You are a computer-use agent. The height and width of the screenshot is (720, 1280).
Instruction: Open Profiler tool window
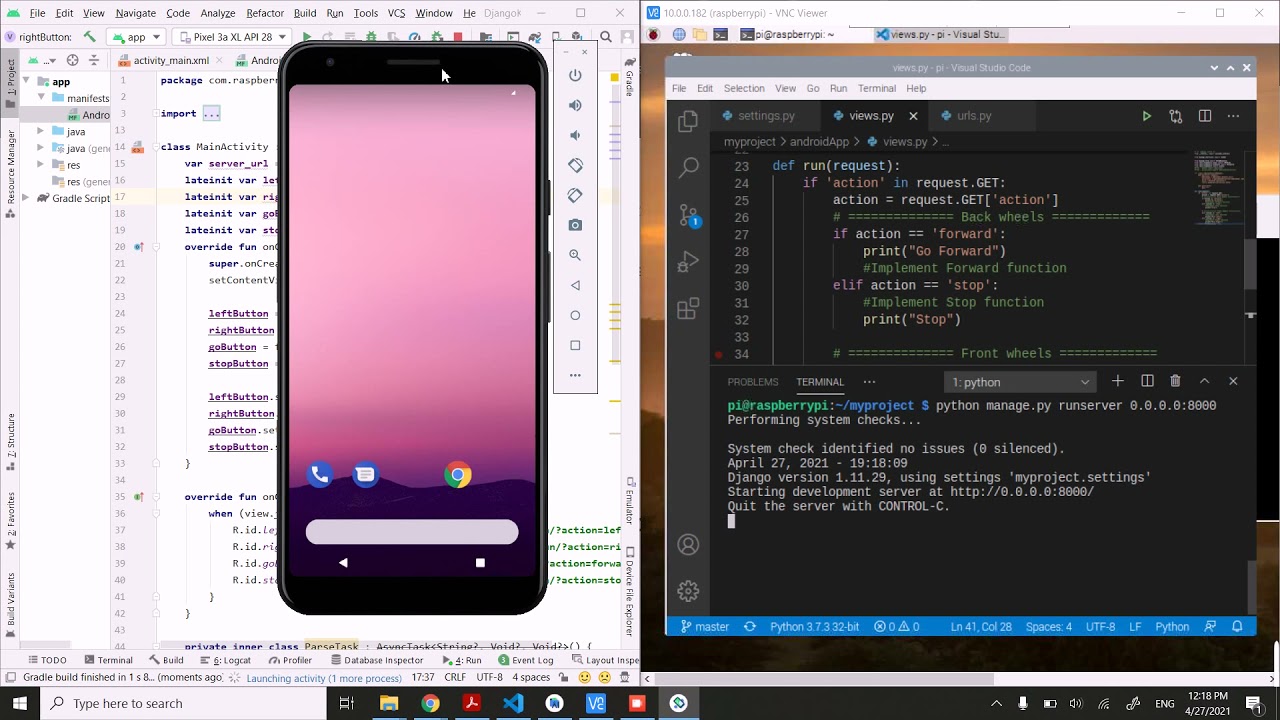point(290,660)
